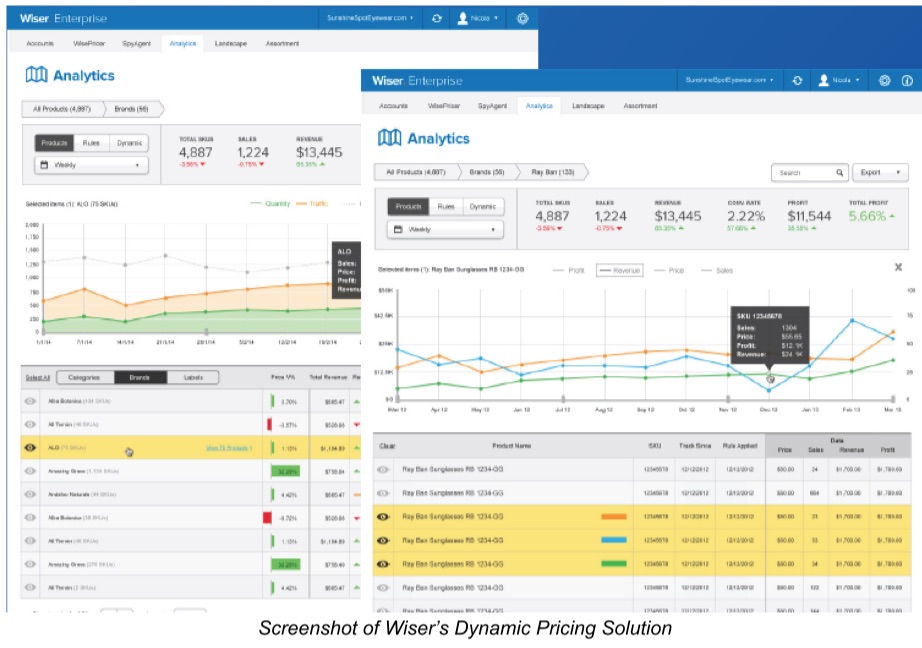The width and height of the screenshot is (922, 648).
Task: Select the Analytics tab in the back window
Action: (183, 44)
